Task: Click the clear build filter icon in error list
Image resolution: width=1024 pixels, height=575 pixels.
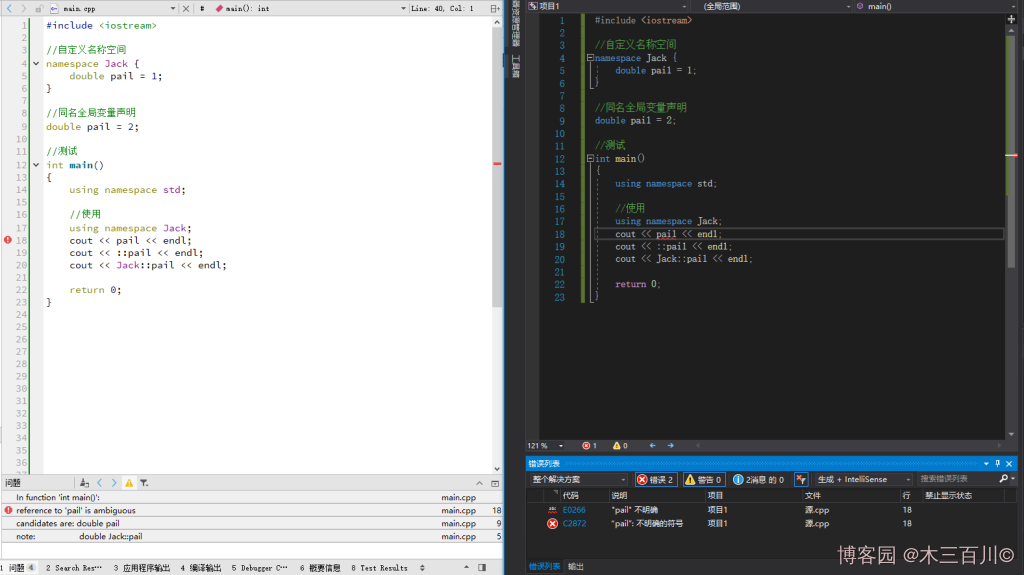Action: click(801, 480)
